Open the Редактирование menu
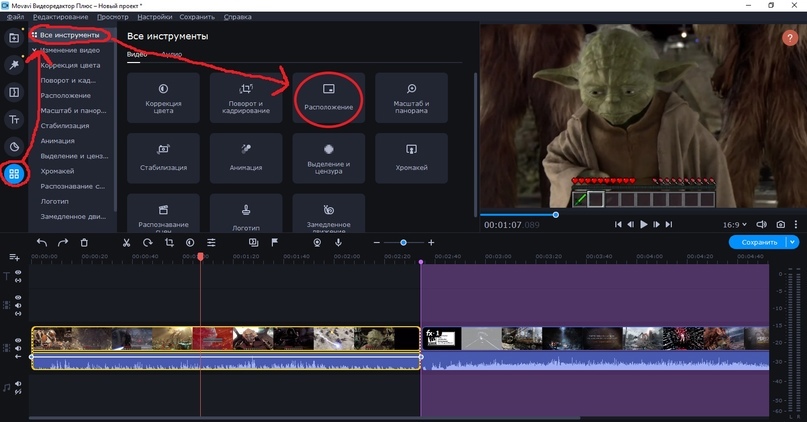Image resolution: width=807 pixels, height=422 pixels. (x=60, y=17)
